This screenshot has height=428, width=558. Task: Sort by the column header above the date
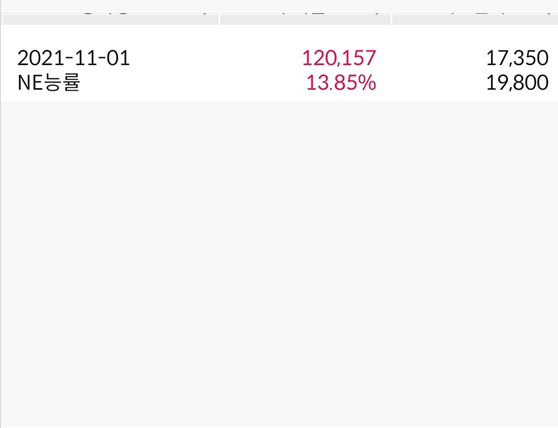[x=110, y=19]
